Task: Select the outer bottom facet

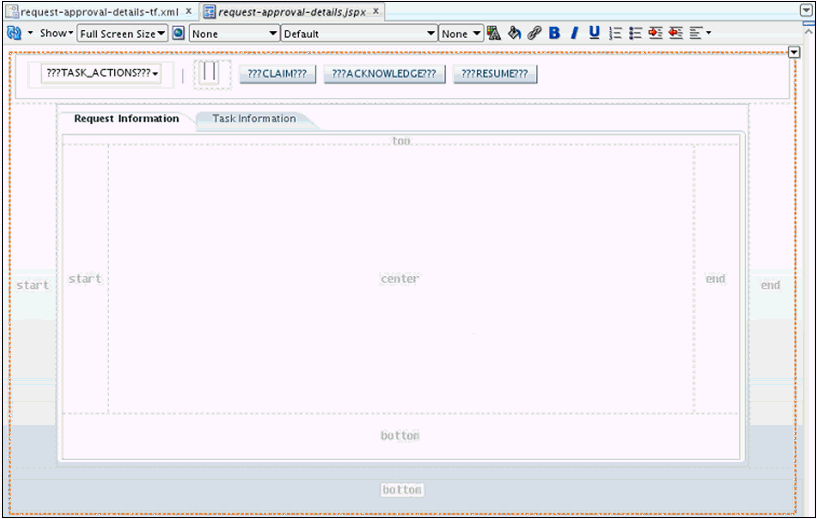Action: click(402, 490)
